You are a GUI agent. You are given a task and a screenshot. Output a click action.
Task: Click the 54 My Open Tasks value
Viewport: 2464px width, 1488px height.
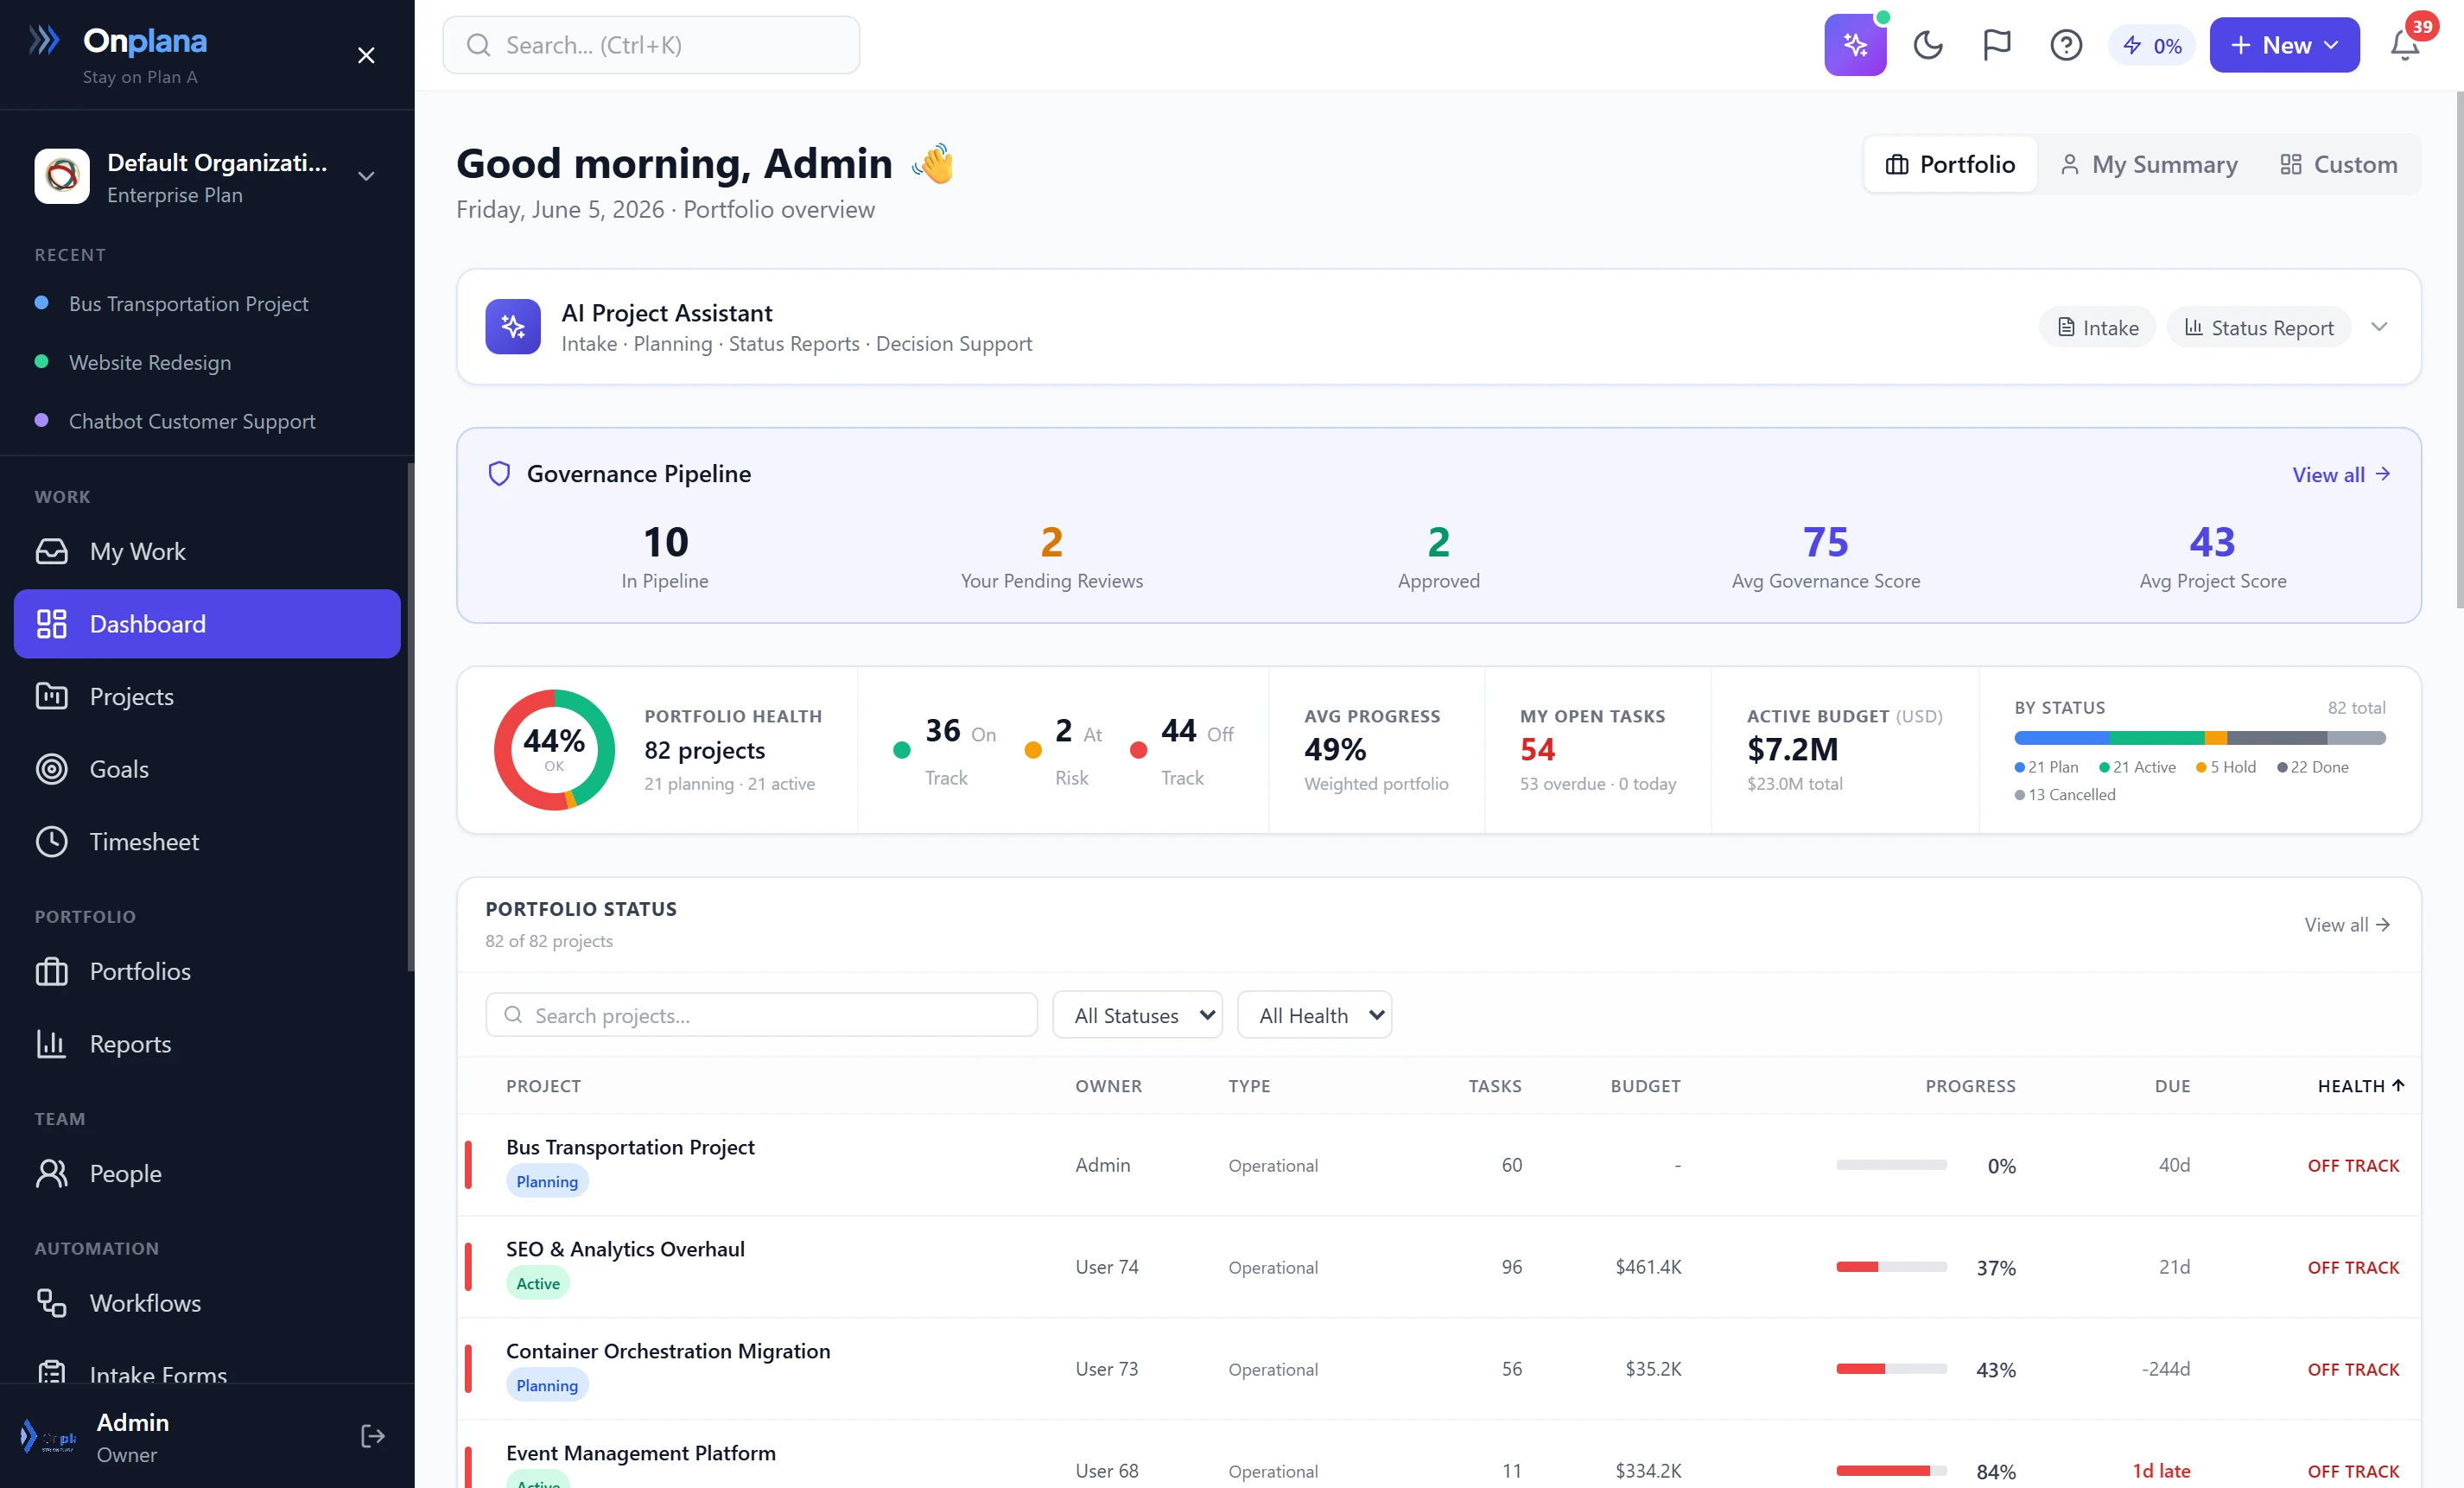[x=1537, y=749]
